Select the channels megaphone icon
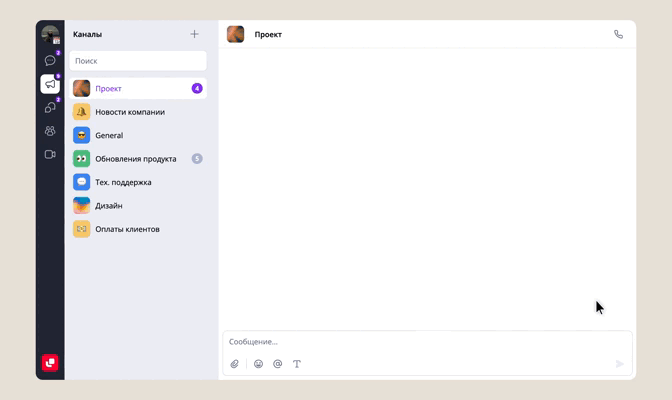672x400 pixels. tap(50, 84)
